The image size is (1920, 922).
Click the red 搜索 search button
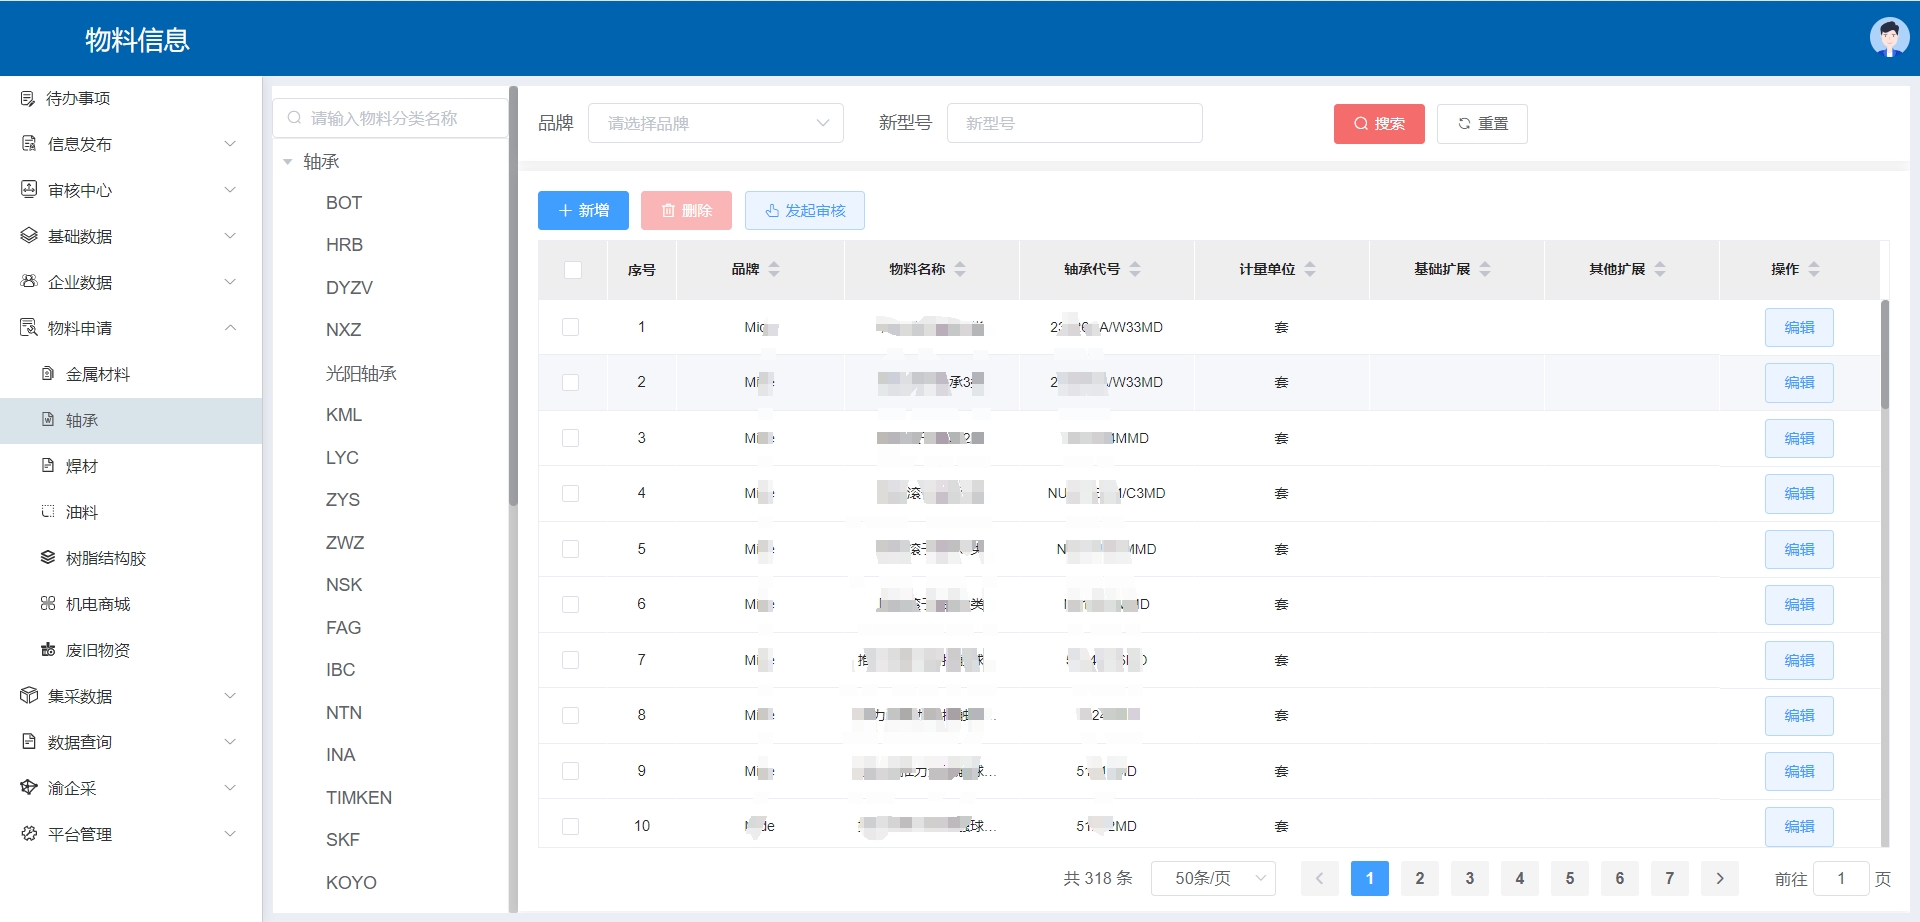click(1378, 123)
